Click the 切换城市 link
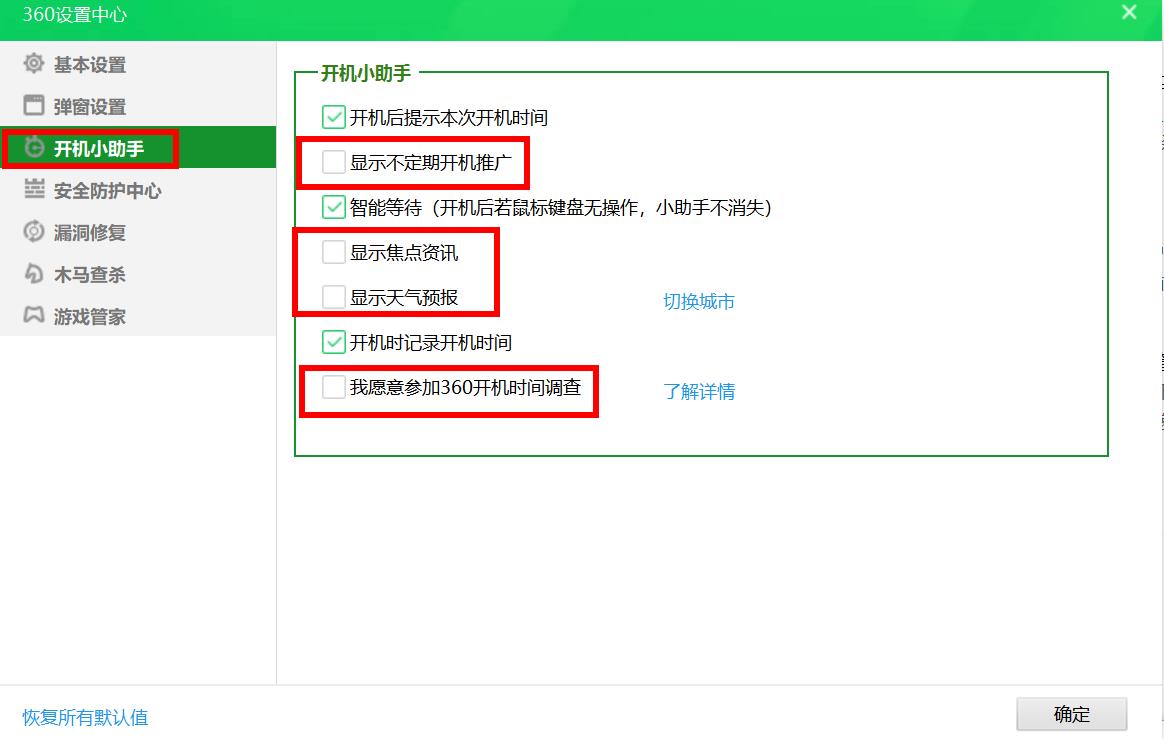 click(699, 302)
